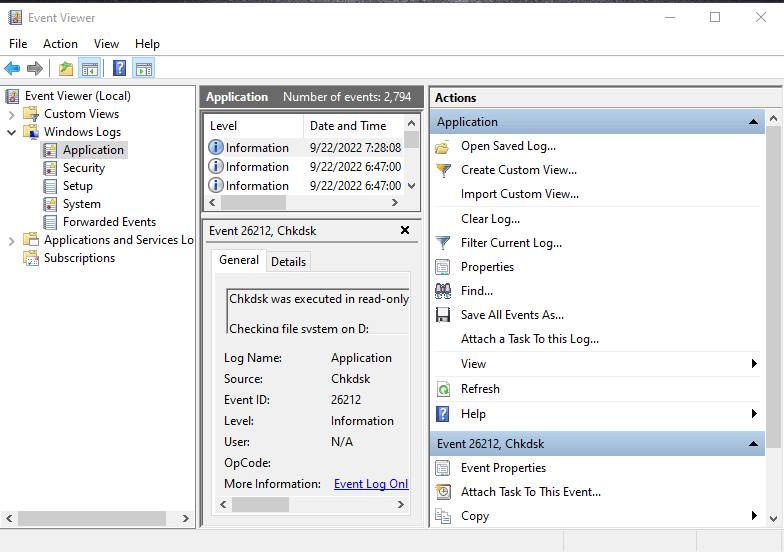Click the Back arrow toolbar icon

tap(12, 68)
